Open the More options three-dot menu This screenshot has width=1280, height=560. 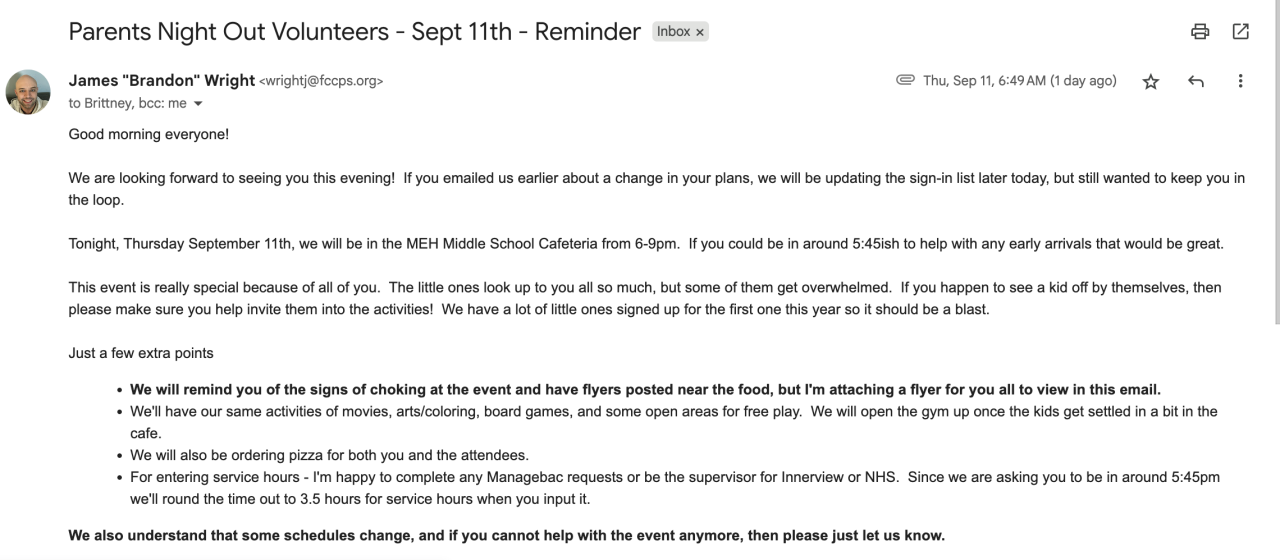(x=1241, y=82)
